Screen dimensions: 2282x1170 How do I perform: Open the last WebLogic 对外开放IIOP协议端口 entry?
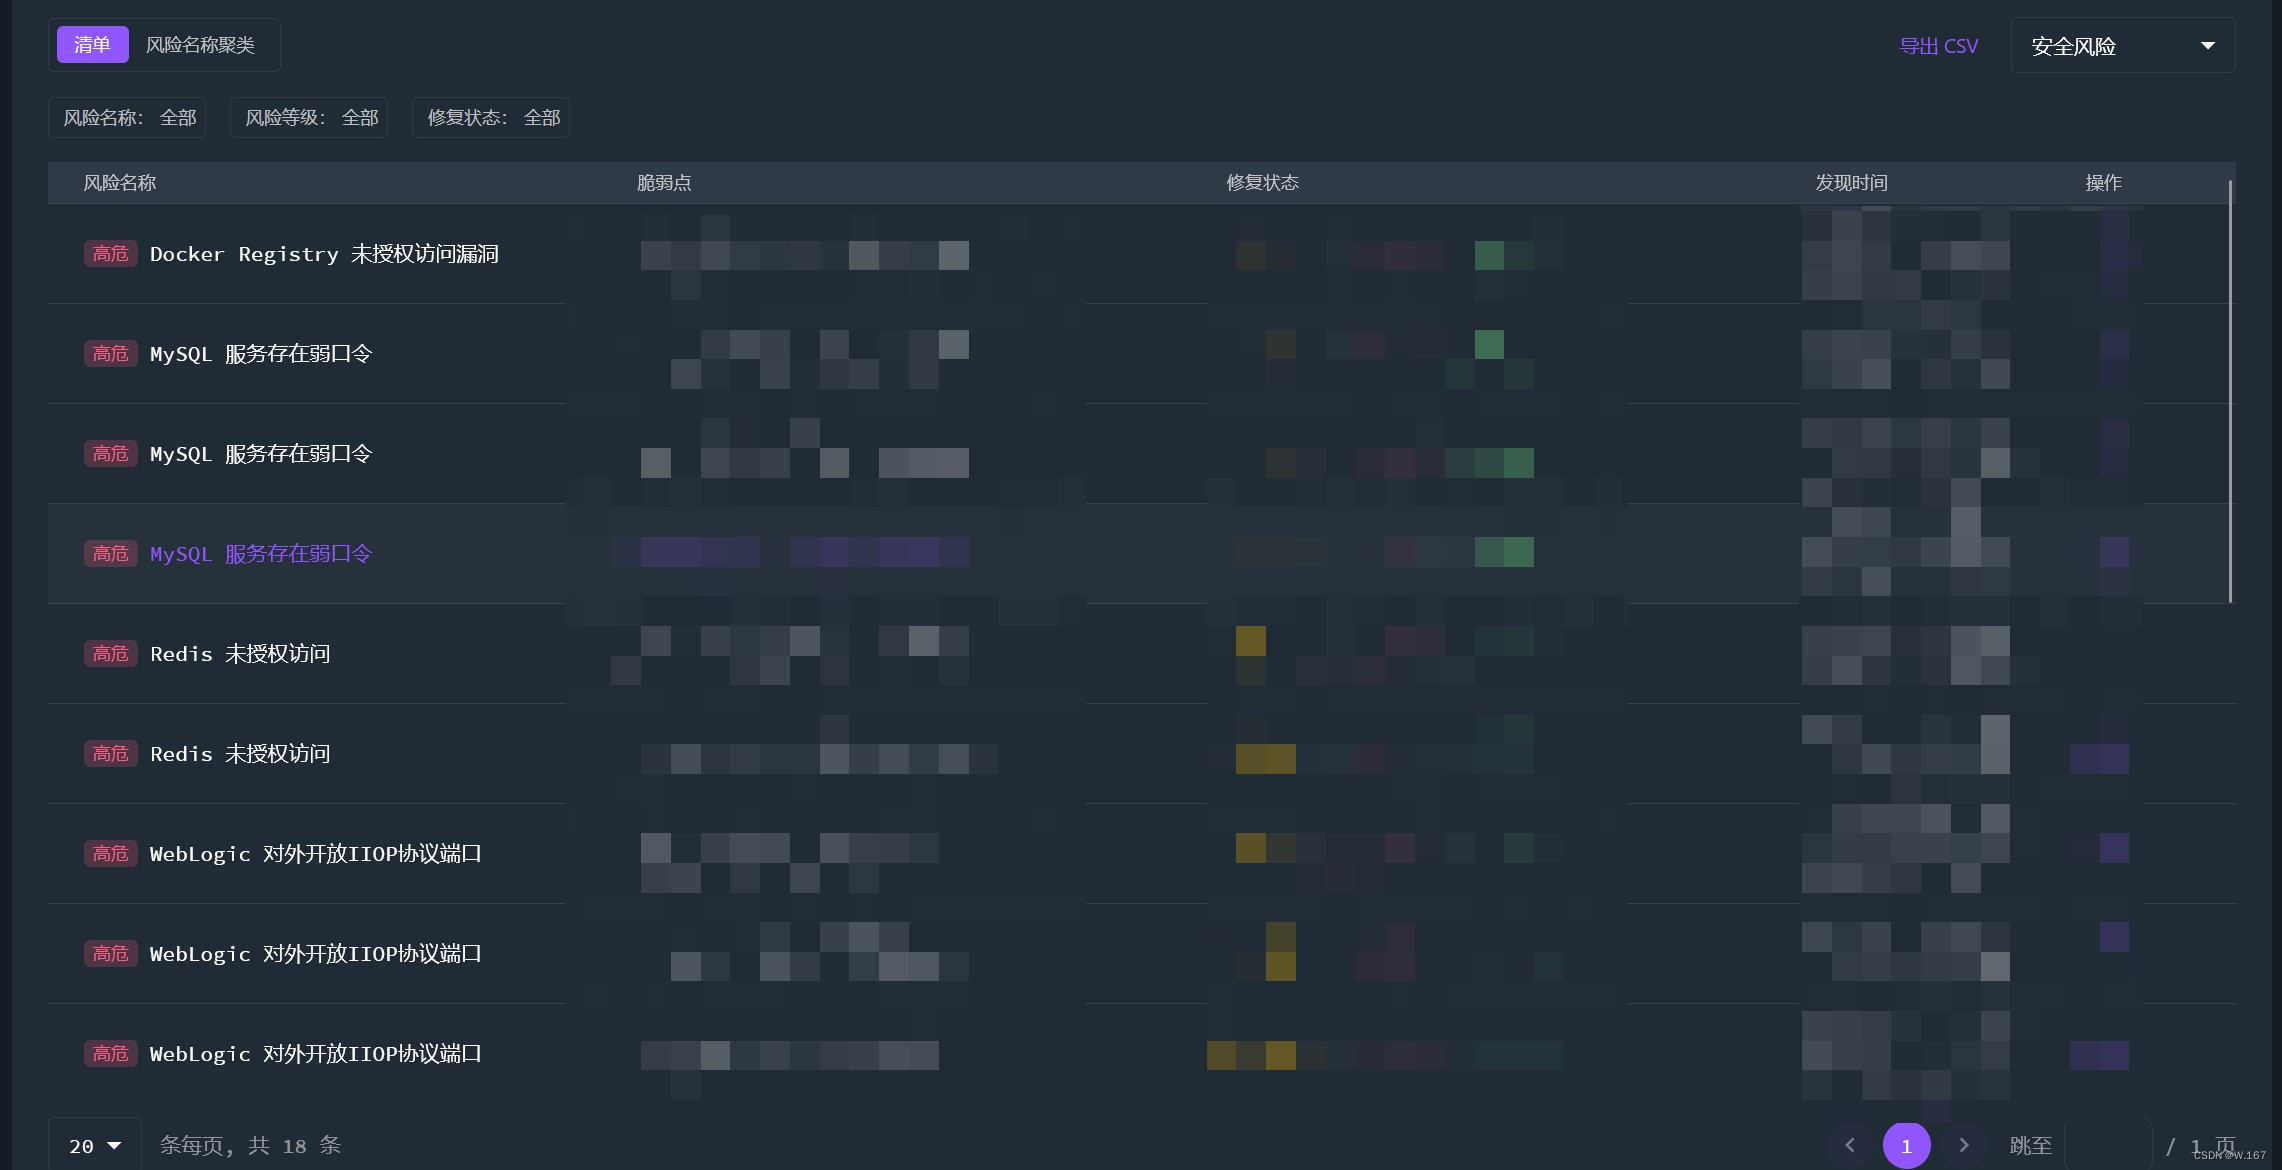(x=315, y=1054)
